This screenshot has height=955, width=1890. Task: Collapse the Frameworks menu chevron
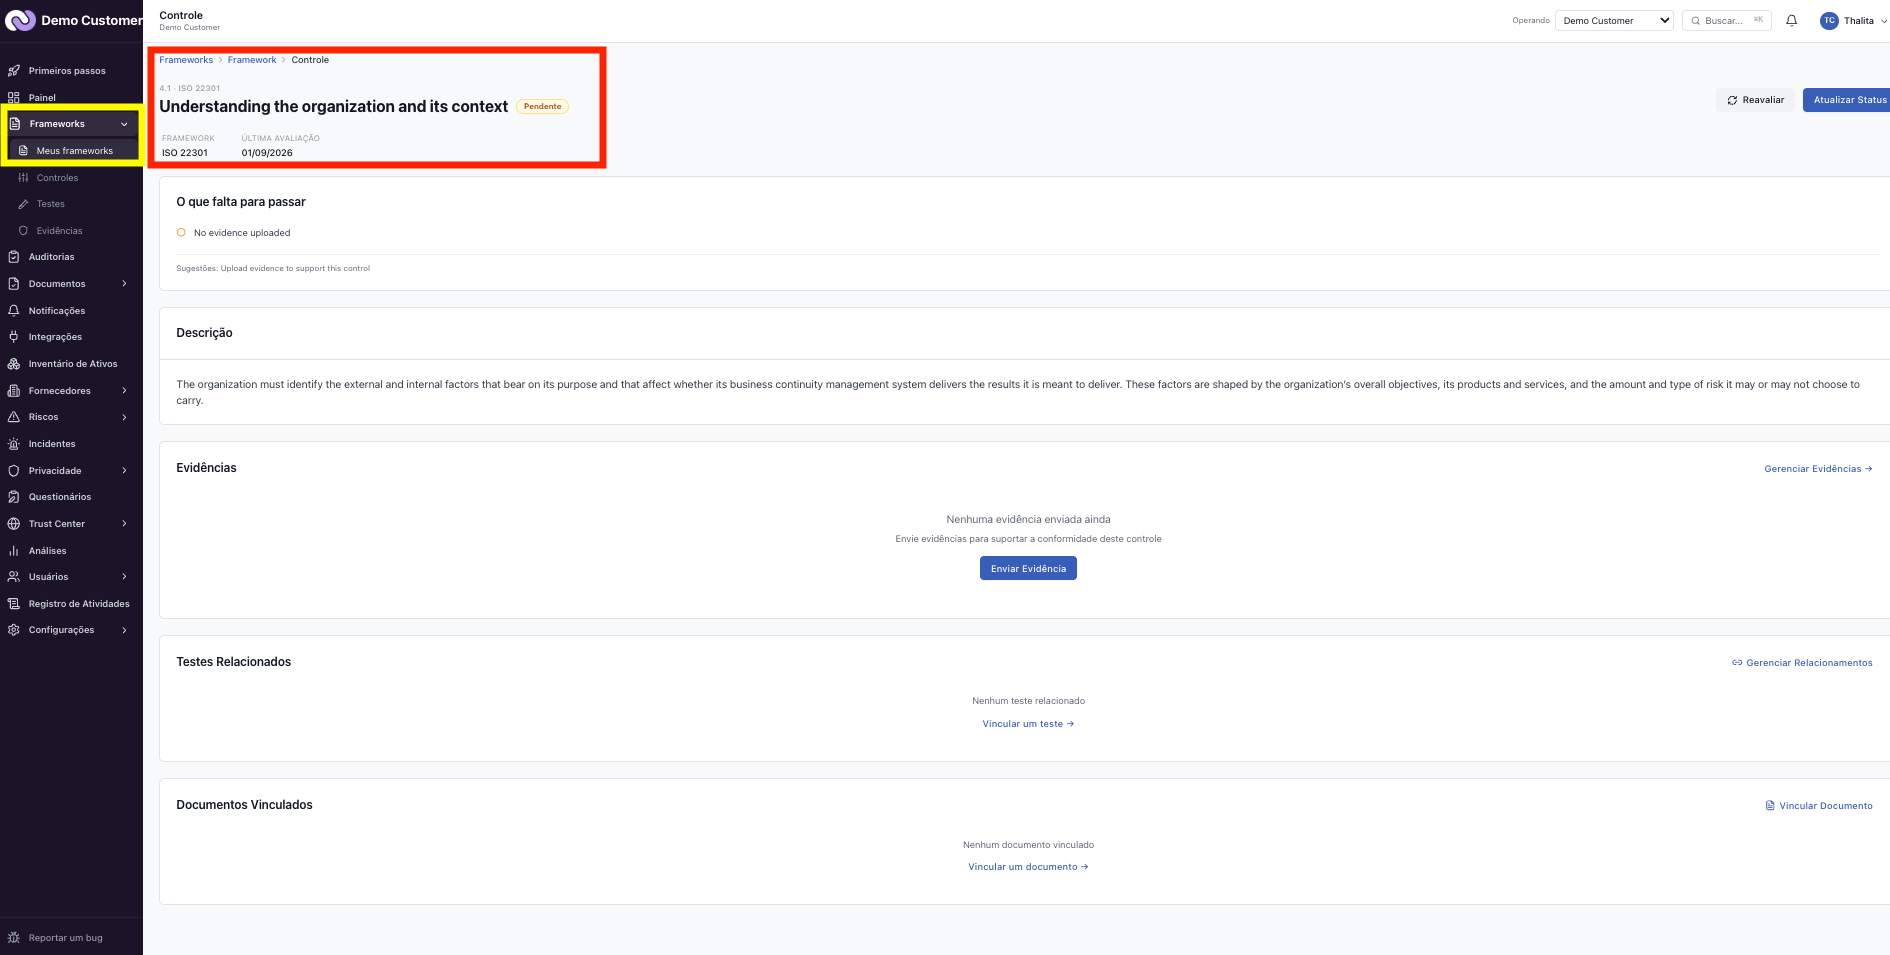[124, 124]
